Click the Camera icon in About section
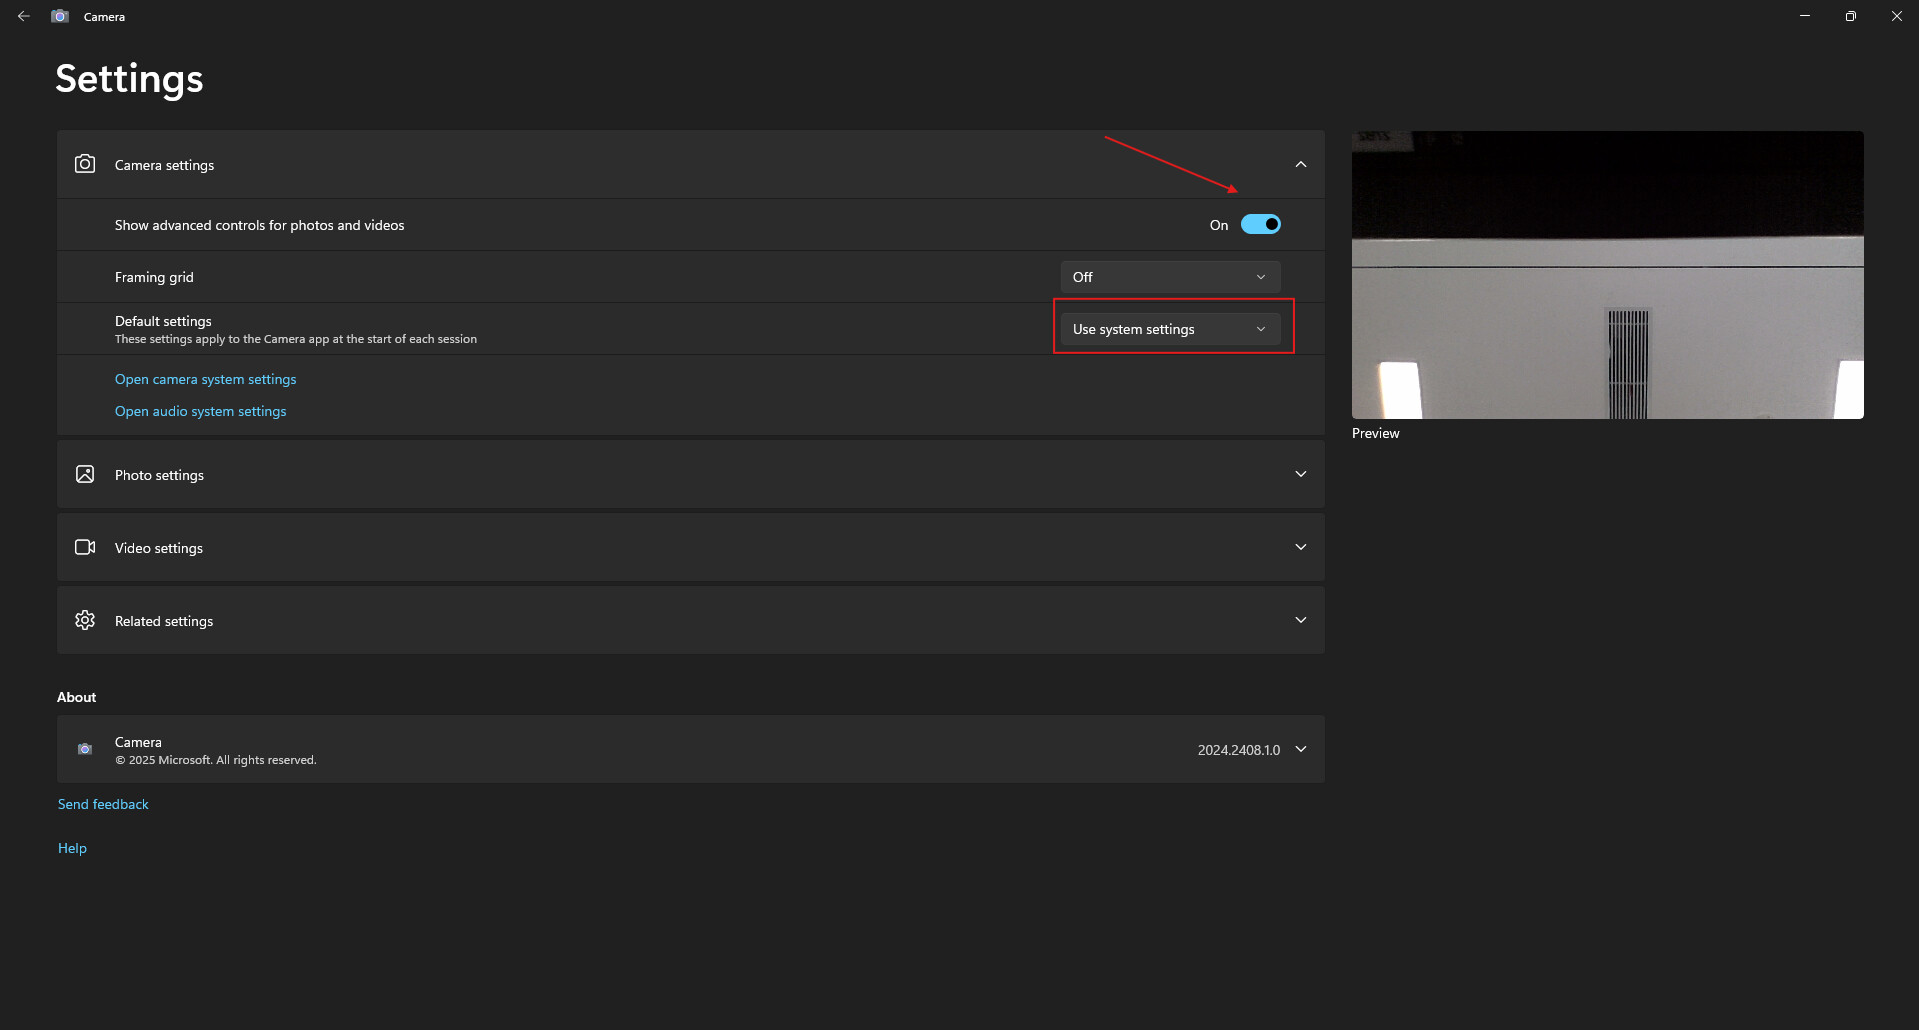 point(85,749)
